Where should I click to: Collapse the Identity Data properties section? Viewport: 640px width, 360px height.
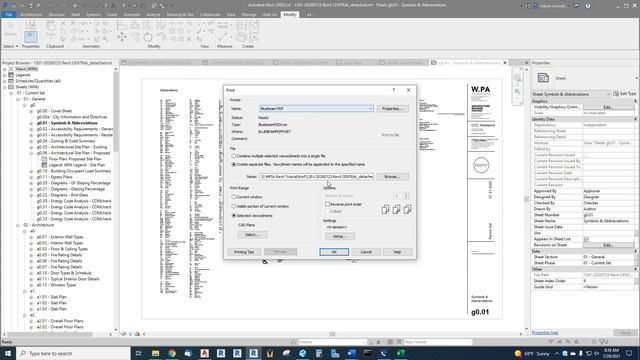pos(635,119)
